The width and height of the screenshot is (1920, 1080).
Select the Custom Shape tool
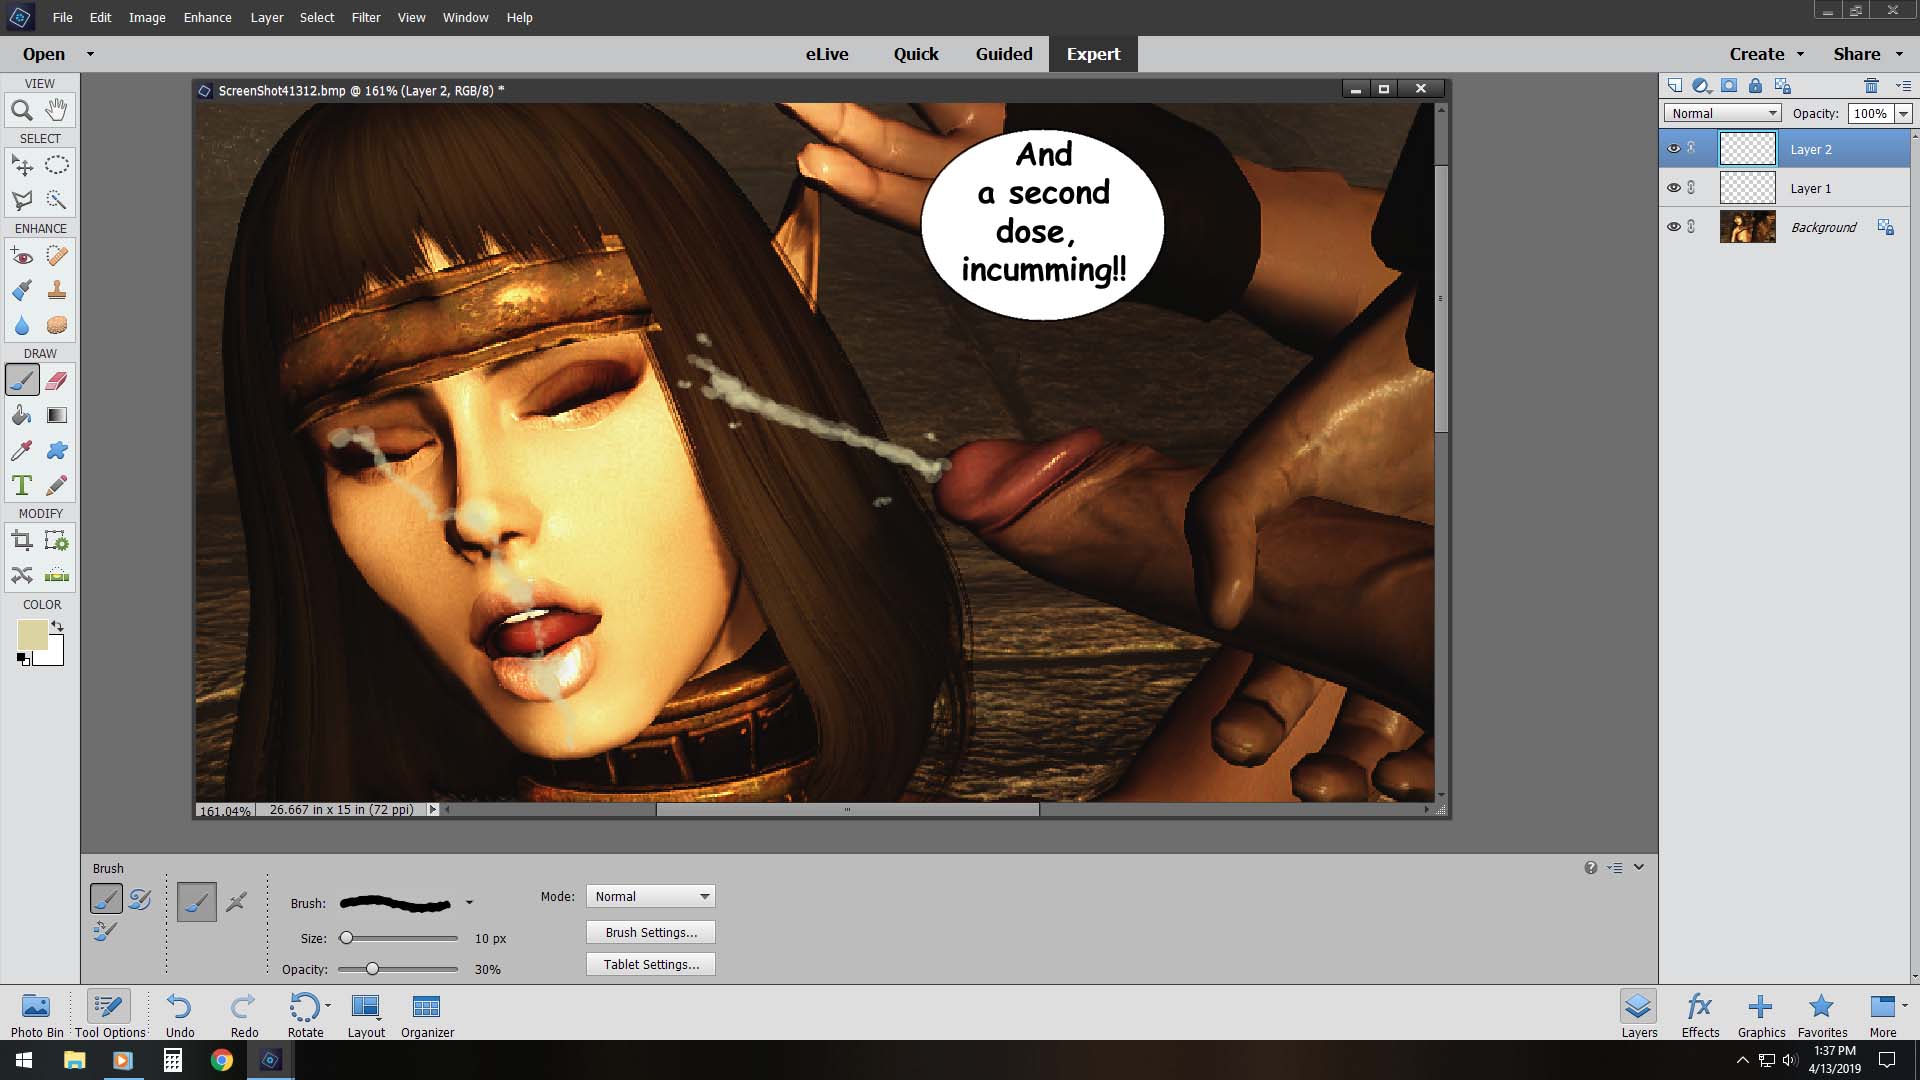tap(57, 450)
